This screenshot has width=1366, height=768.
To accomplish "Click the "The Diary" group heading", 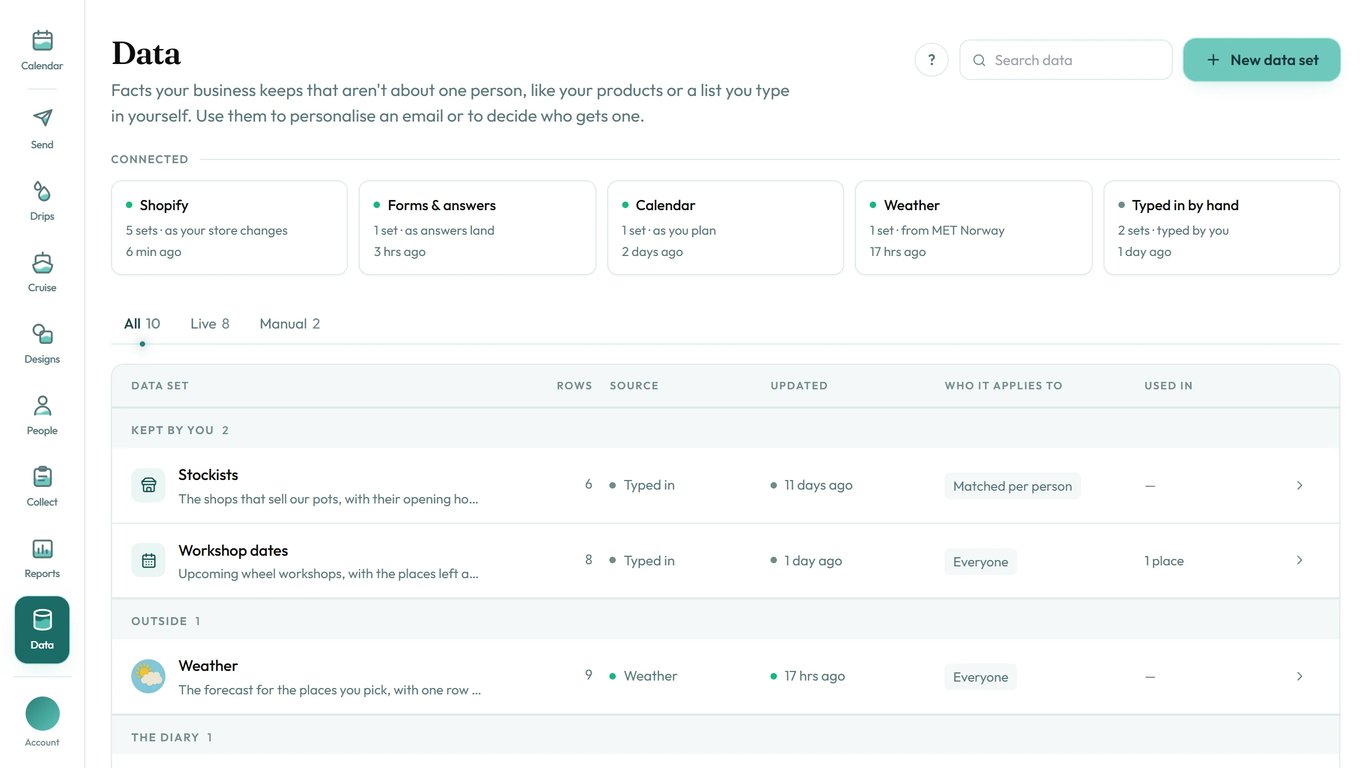I will click(172, 737).
